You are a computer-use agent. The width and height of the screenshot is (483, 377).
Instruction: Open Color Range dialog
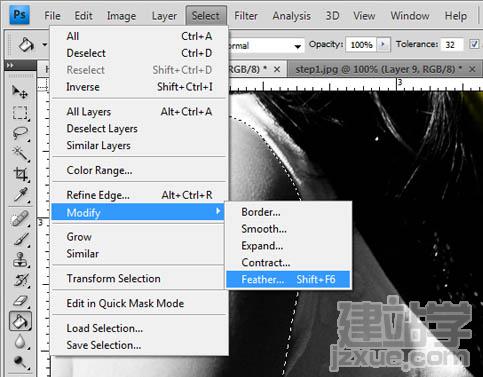pos(139,170)
